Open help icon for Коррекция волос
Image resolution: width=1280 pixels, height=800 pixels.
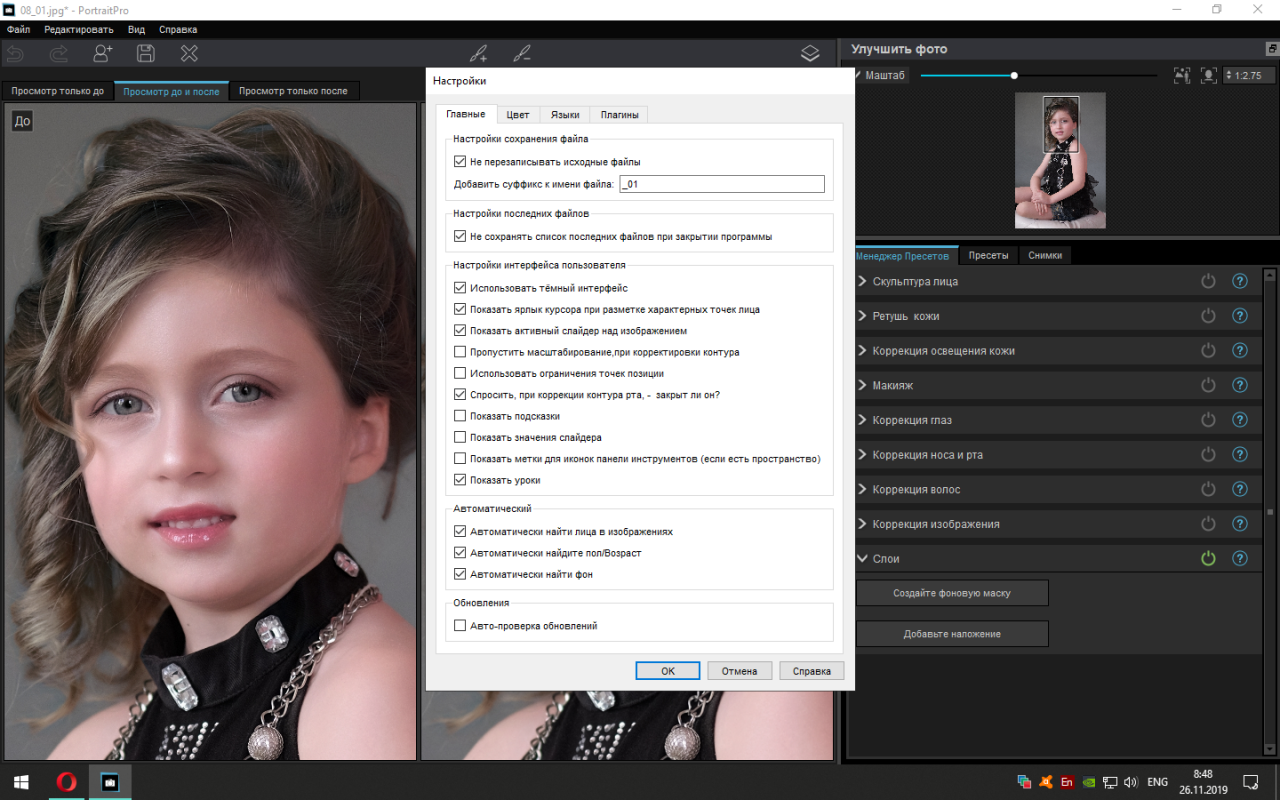coord(1240,490)
